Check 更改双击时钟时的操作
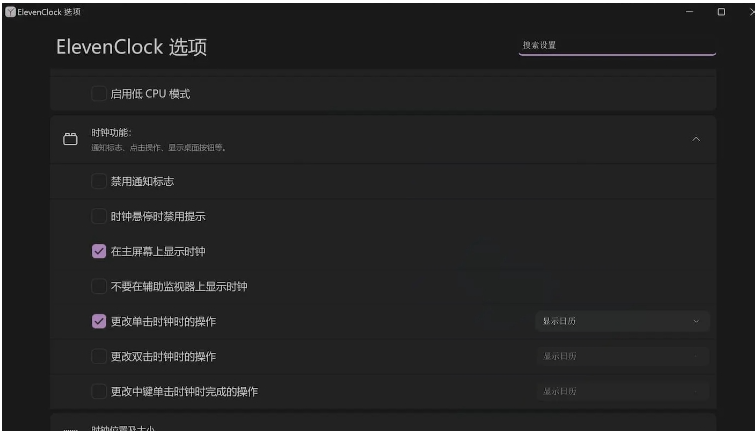The height and width of the screenshot is (431, 755). point(98,357)
